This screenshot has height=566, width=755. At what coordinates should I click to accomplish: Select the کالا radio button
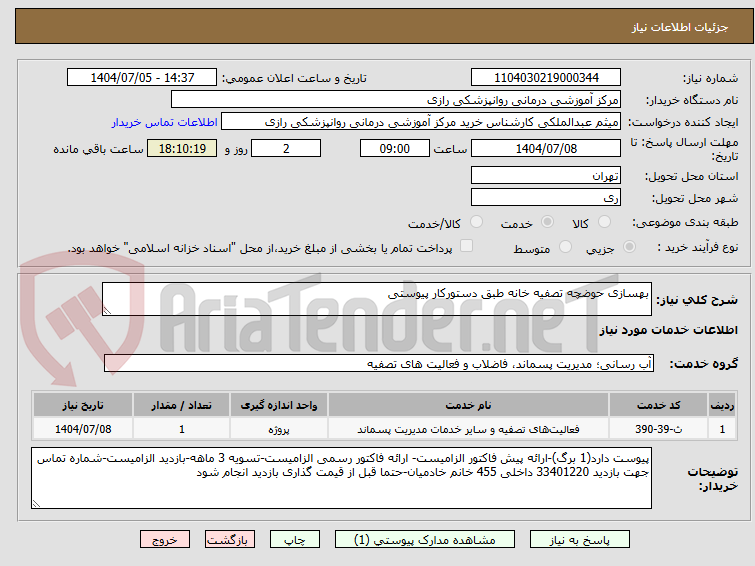tap(604, 222)
